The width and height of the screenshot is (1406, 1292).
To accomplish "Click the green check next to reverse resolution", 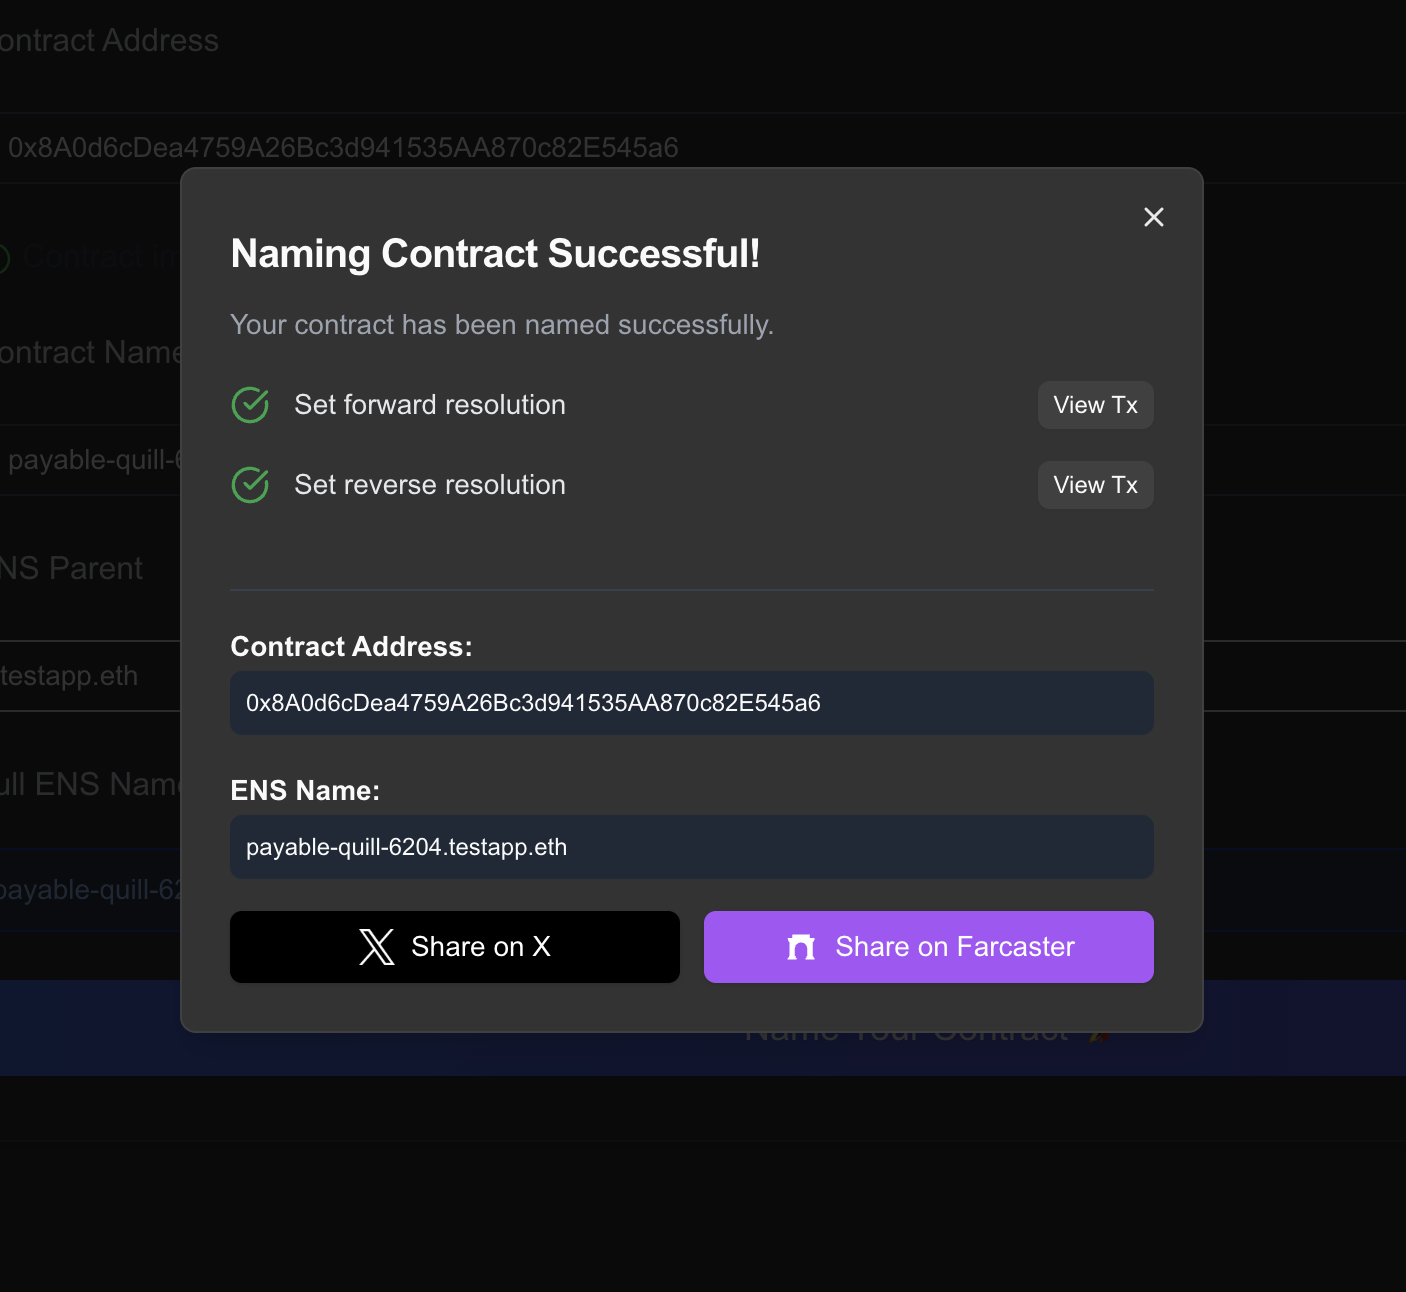I will click(x=250, y=485).
